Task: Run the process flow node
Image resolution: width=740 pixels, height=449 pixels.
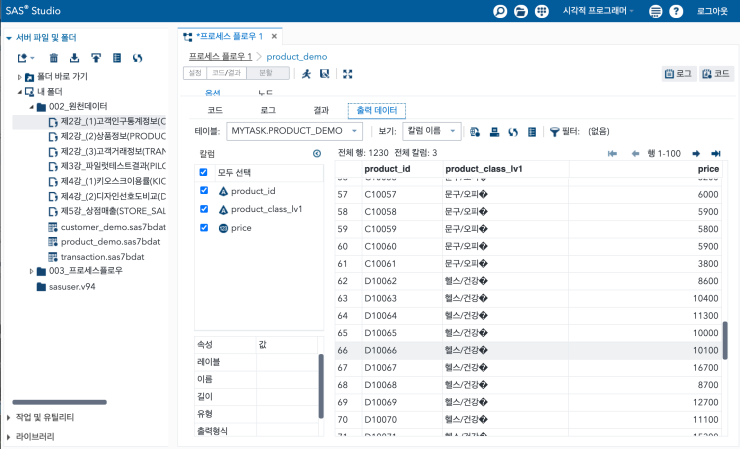Action: click(306, 74)
